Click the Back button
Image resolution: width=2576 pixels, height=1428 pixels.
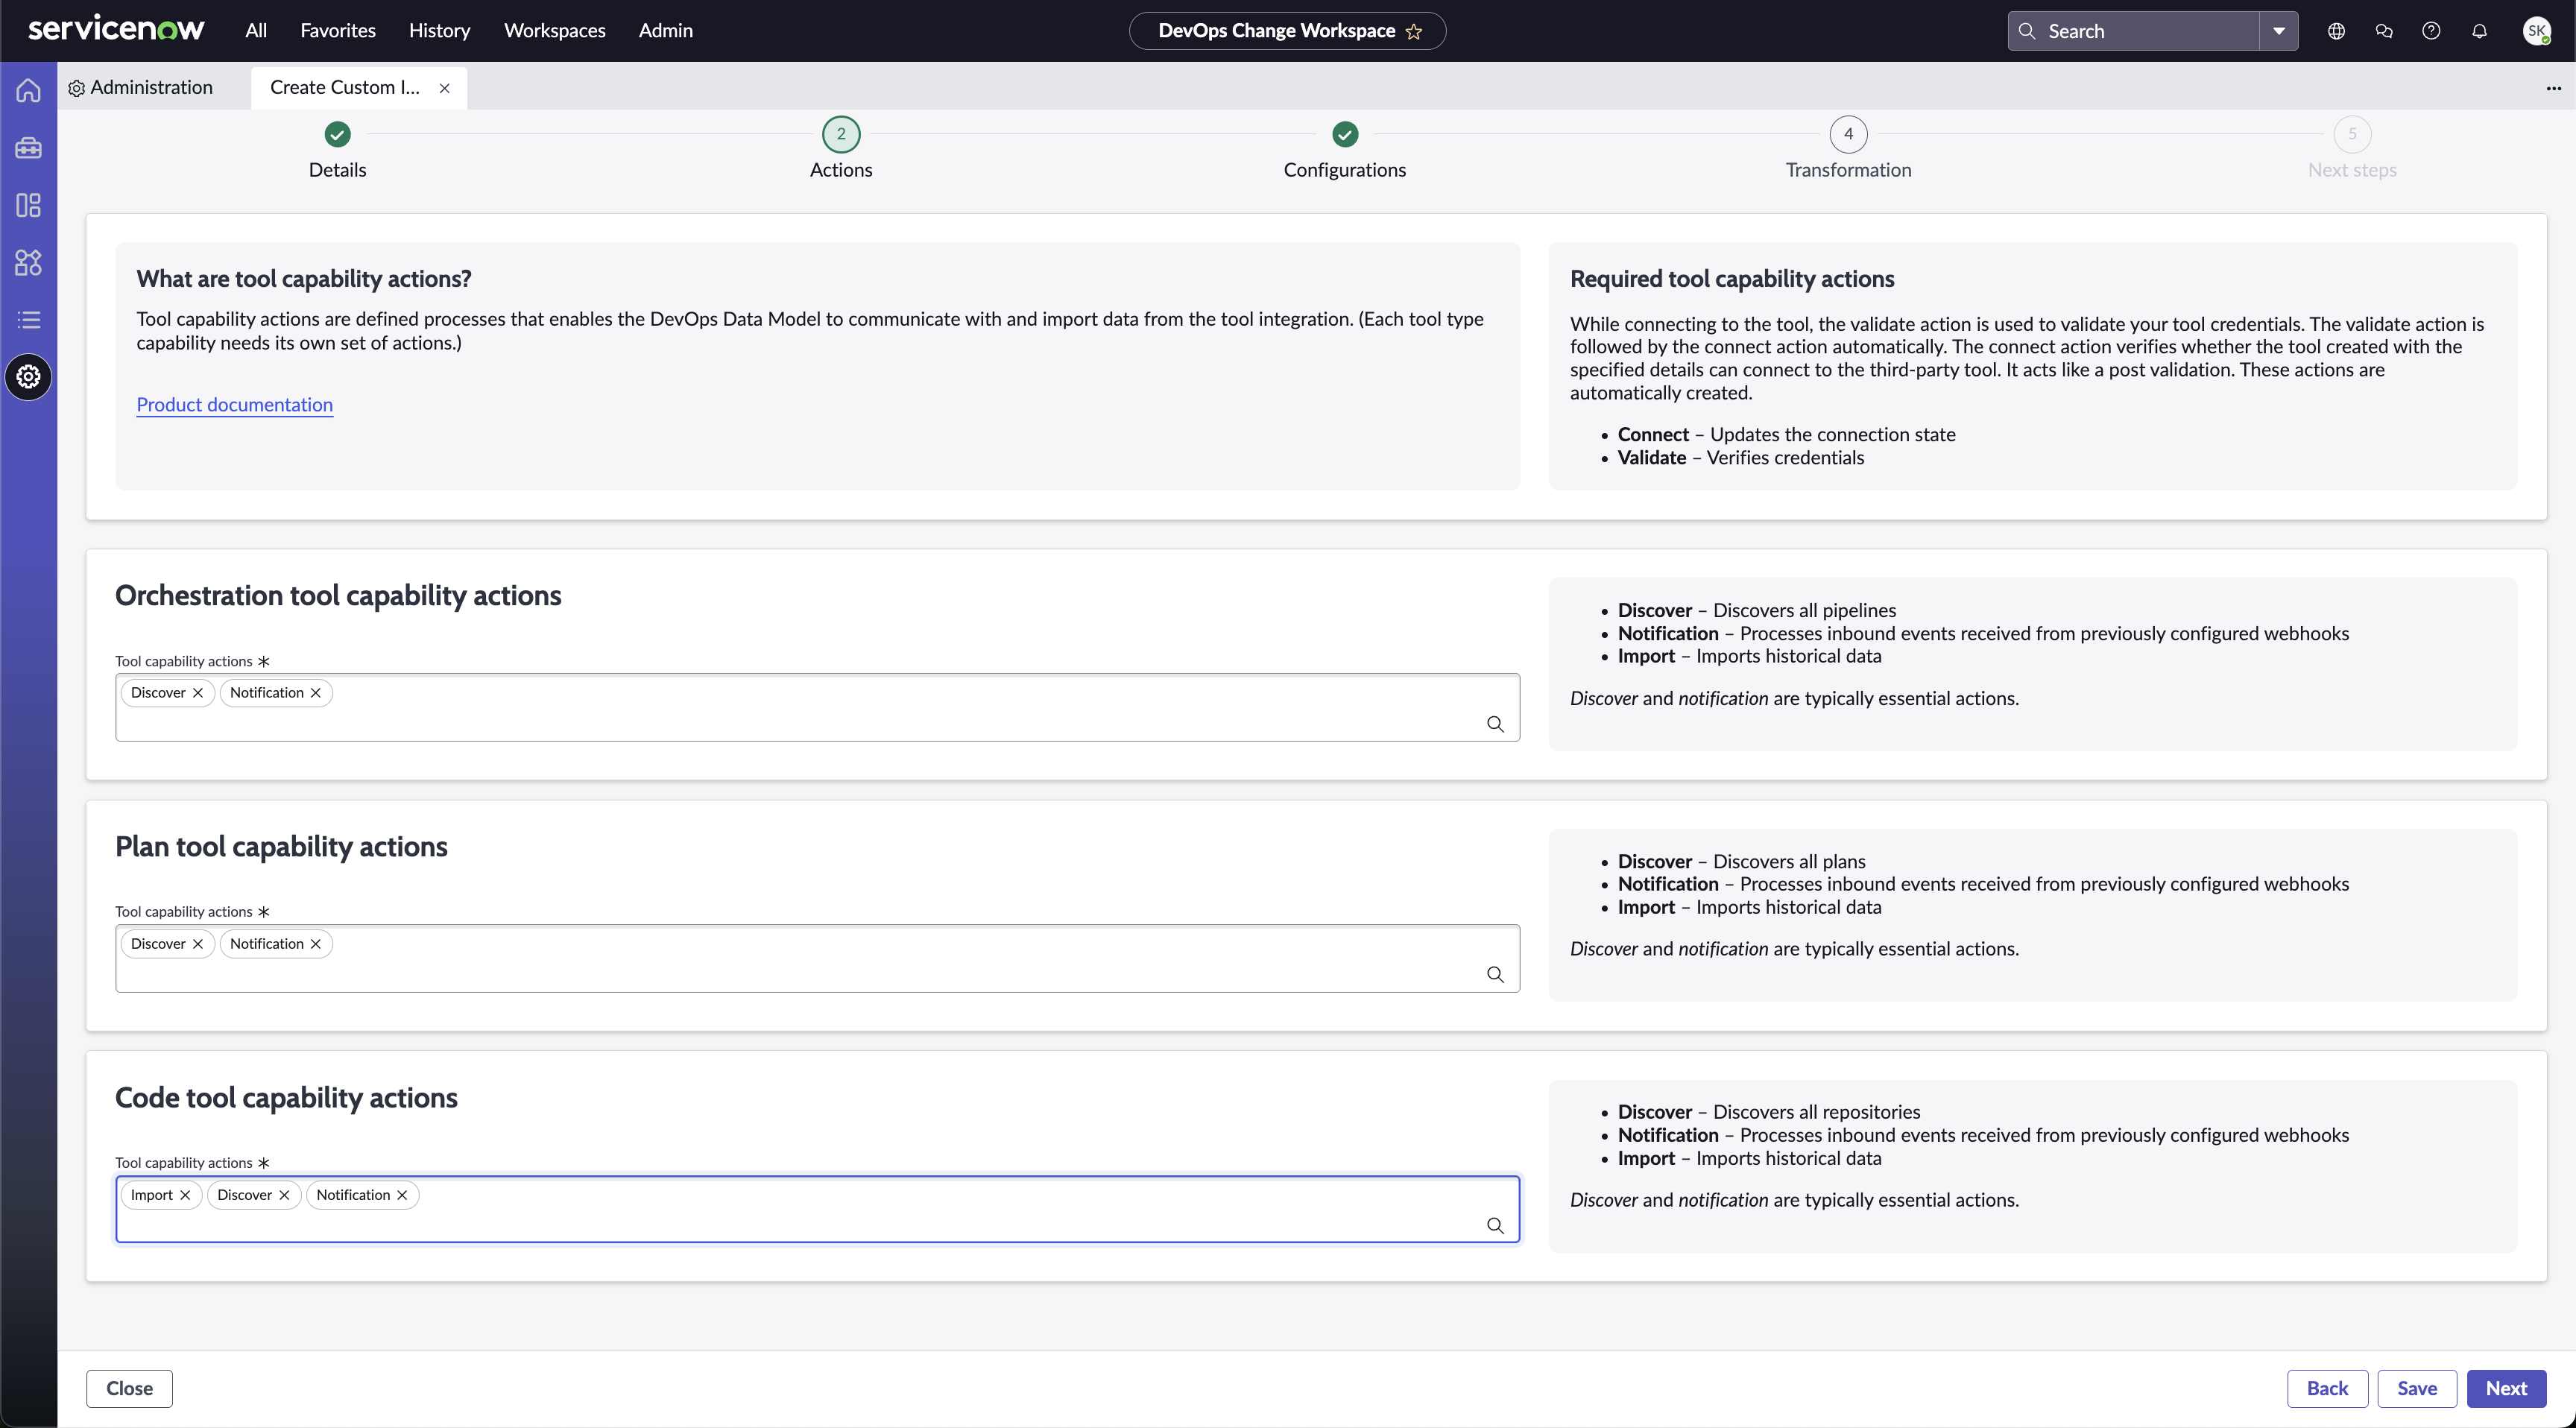tap(2327, 1389)
